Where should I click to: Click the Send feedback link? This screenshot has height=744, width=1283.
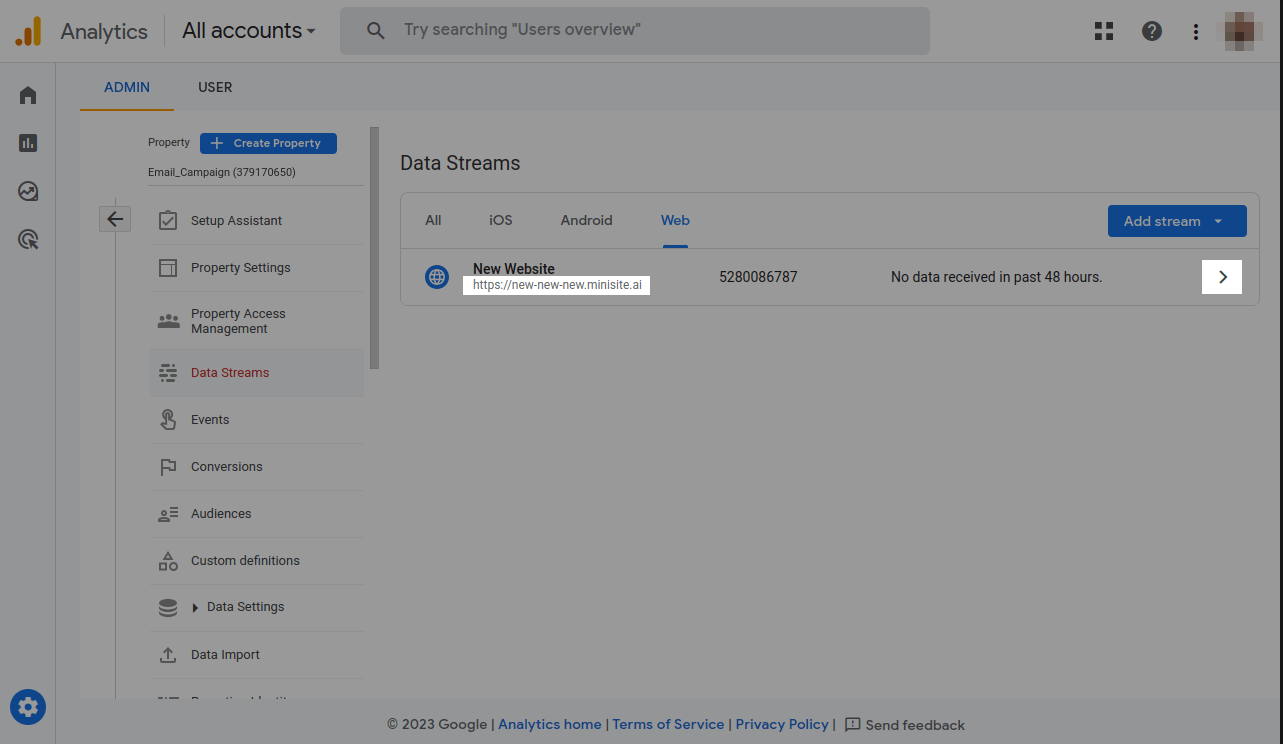pos(915,725)
